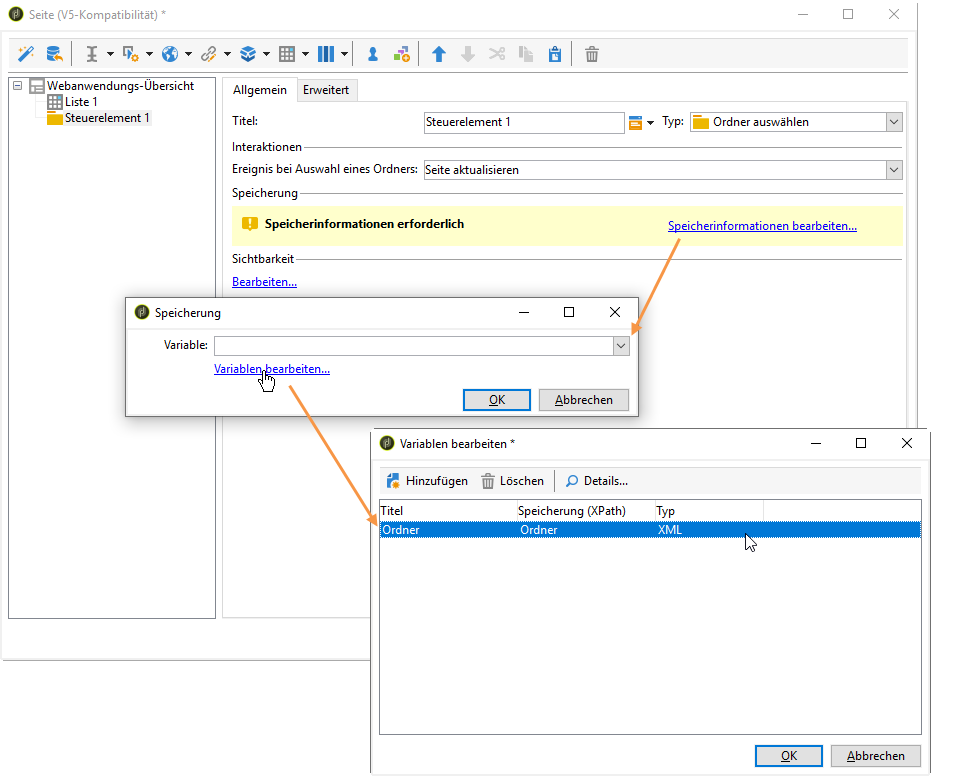Switch to the Erweitert tab

(326, 90)
